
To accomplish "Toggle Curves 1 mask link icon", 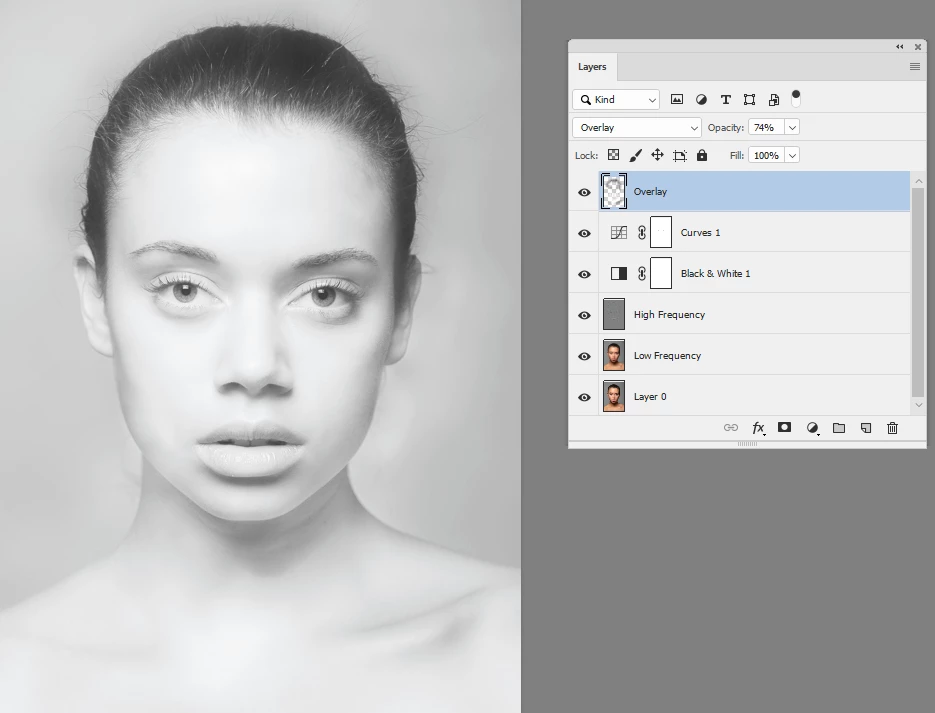I will (x=642, y=232).
